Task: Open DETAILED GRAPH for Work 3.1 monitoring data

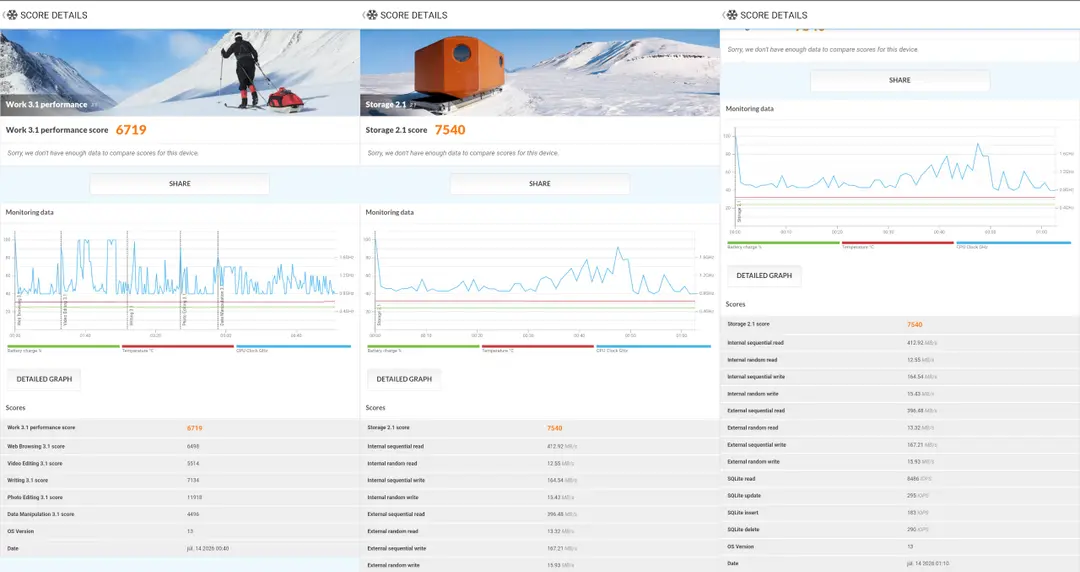Action: pos(44,379)
